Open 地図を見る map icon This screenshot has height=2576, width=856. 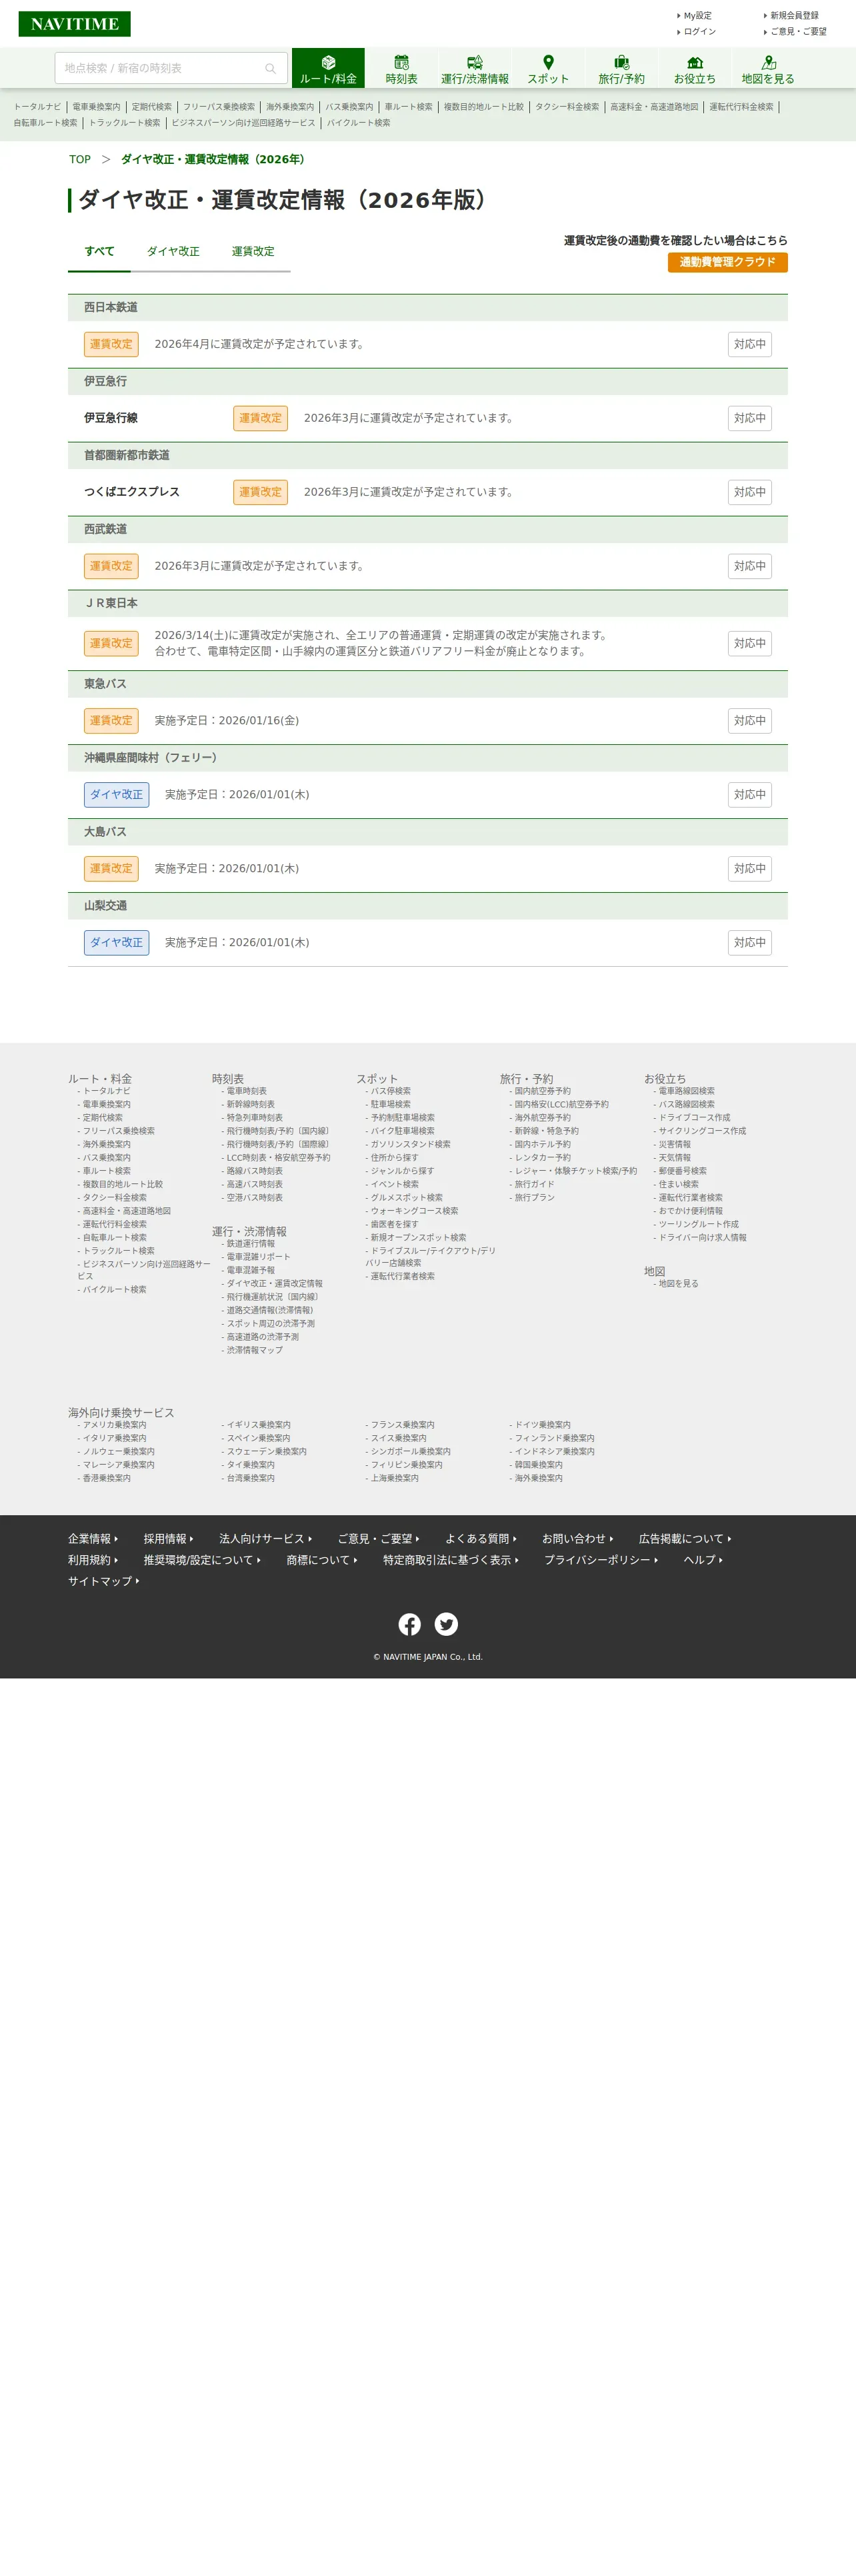point(768,62)
